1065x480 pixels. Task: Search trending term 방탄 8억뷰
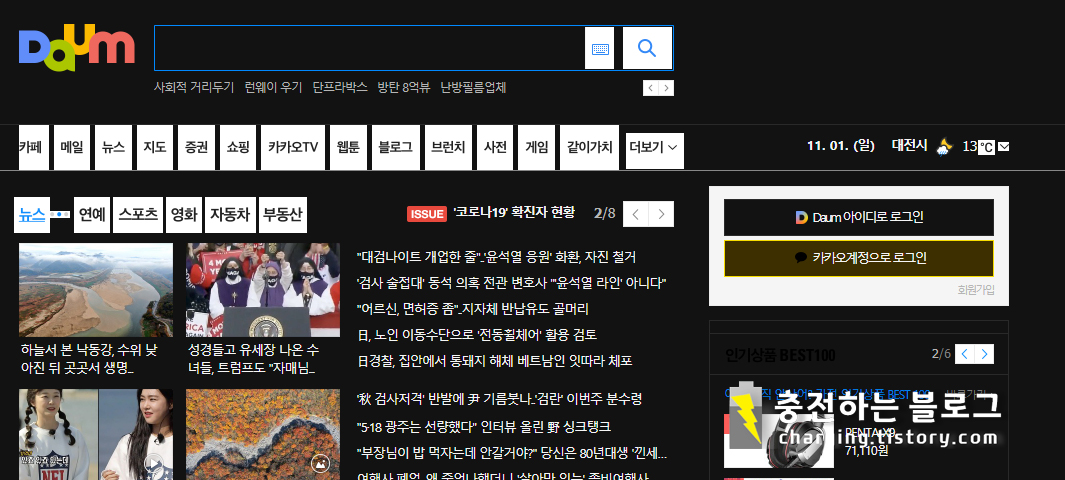click(x=403, y=88)
